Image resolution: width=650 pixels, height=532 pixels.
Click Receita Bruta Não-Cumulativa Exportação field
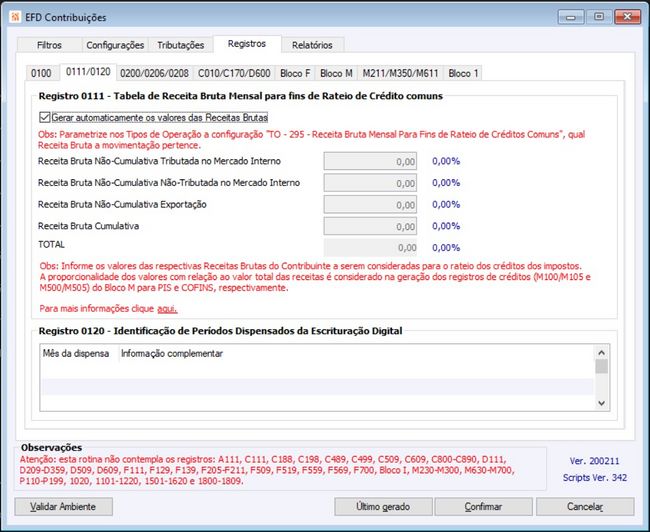pyautogui.click(x=370, y=204)
